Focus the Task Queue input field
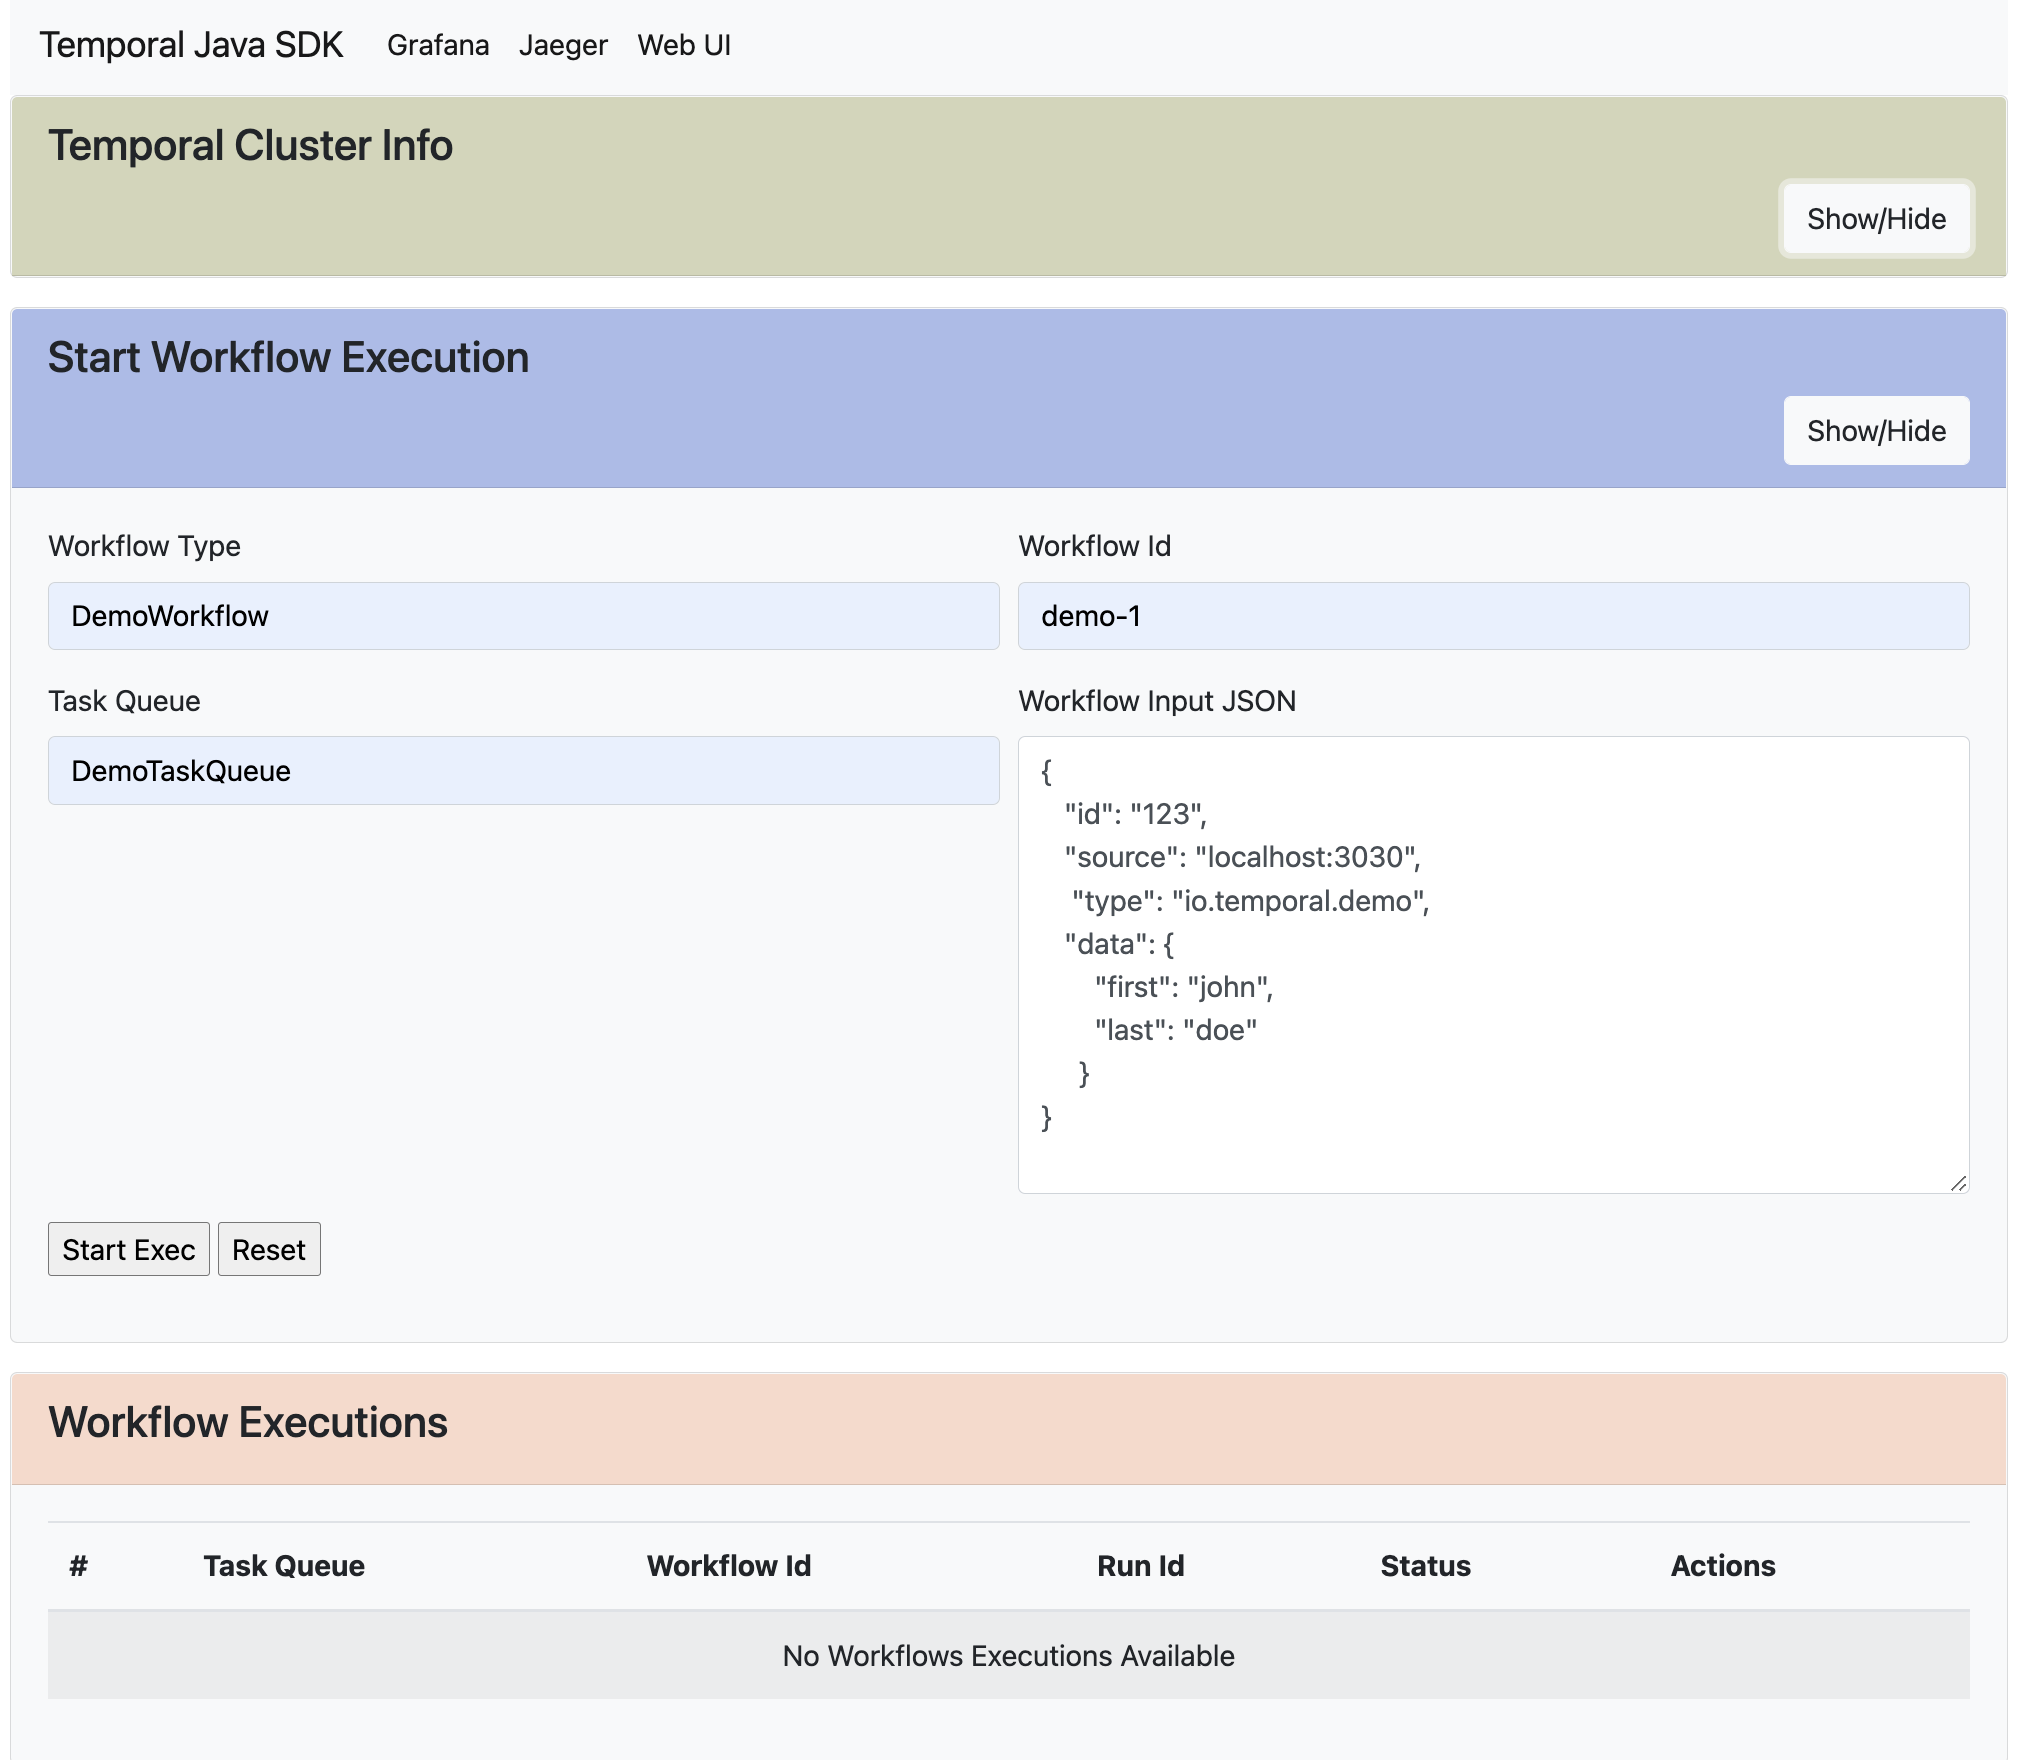The width and height of the screenshot is (2018, 1760). [523, 771]
